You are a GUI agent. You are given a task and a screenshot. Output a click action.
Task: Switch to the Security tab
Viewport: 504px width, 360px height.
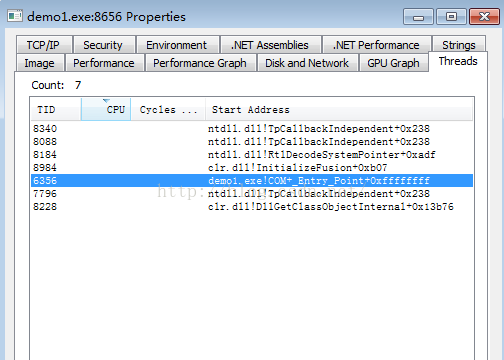104,45
